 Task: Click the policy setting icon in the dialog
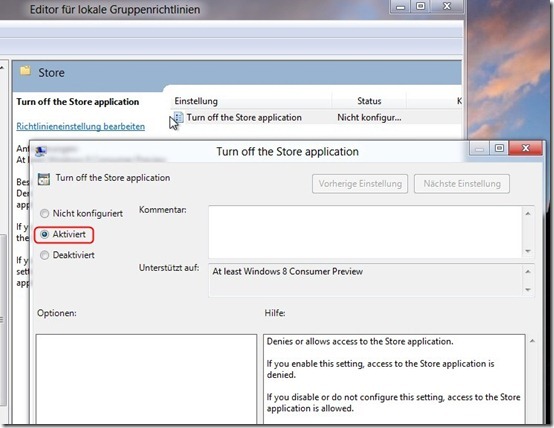pos(44,179)
